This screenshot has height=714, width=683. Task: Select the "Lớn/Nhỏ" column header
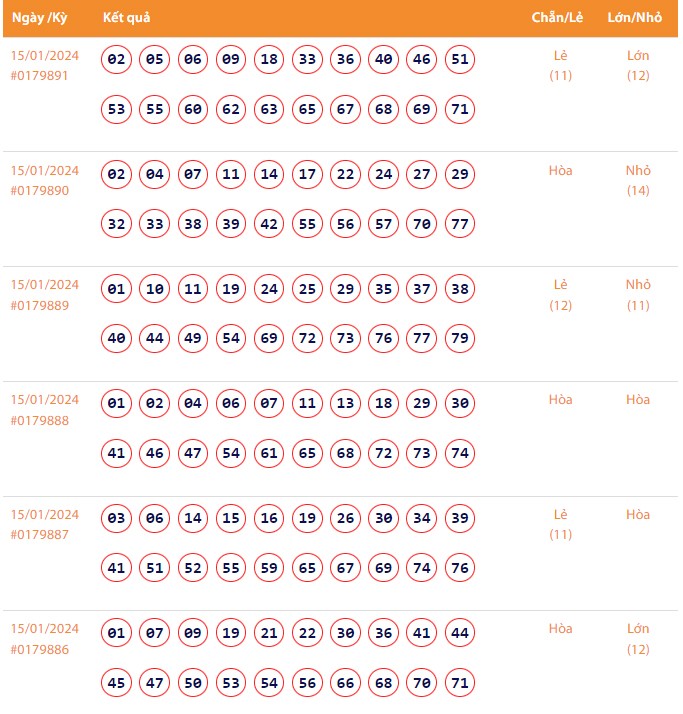tap(635, 18)
